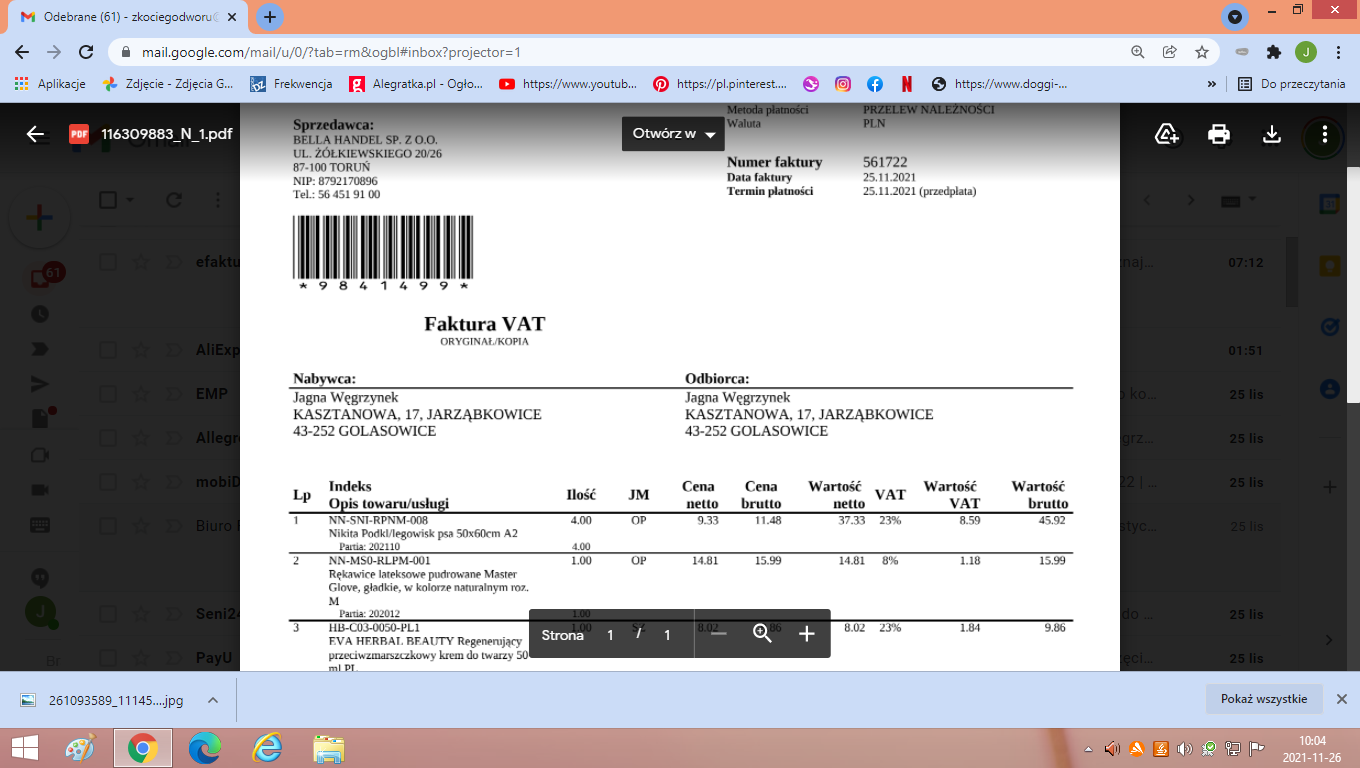
Task: Add the PDF to Google Drive
Action: (1167, 134)
